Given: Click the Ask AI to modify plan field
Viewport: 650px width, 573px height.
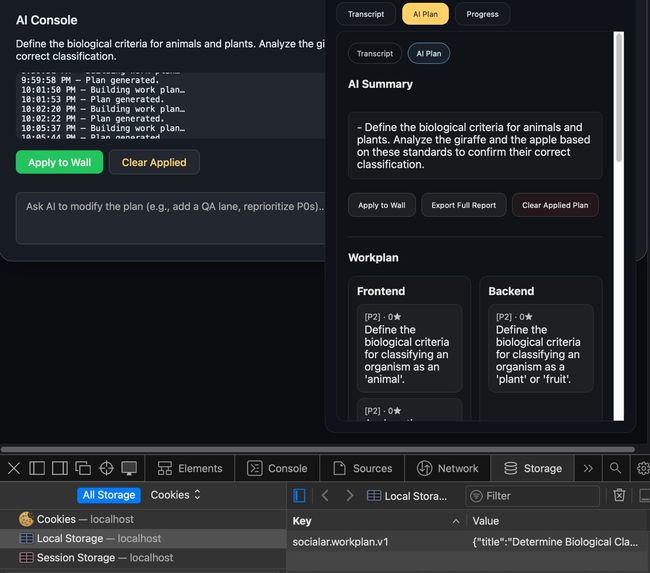Looking at the screenshot, I should click(171, 218).
